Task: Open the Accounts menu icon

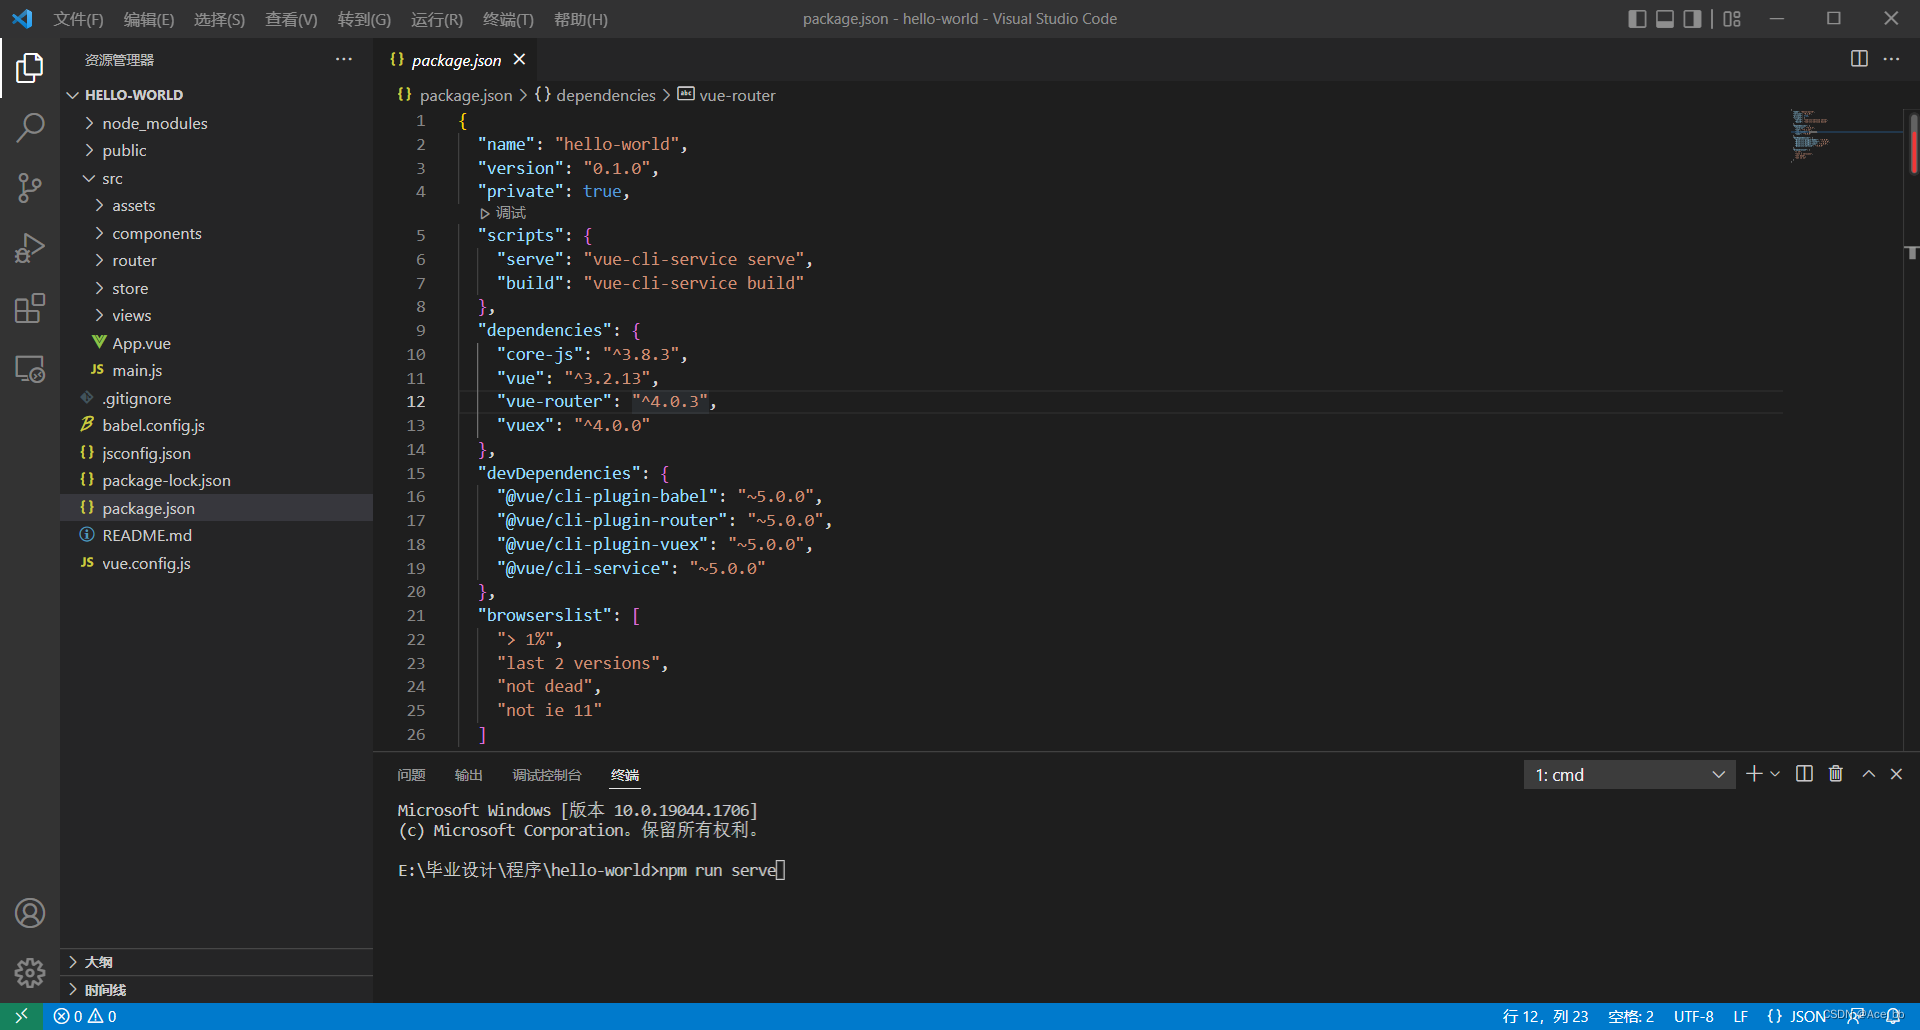Action: 30,913
